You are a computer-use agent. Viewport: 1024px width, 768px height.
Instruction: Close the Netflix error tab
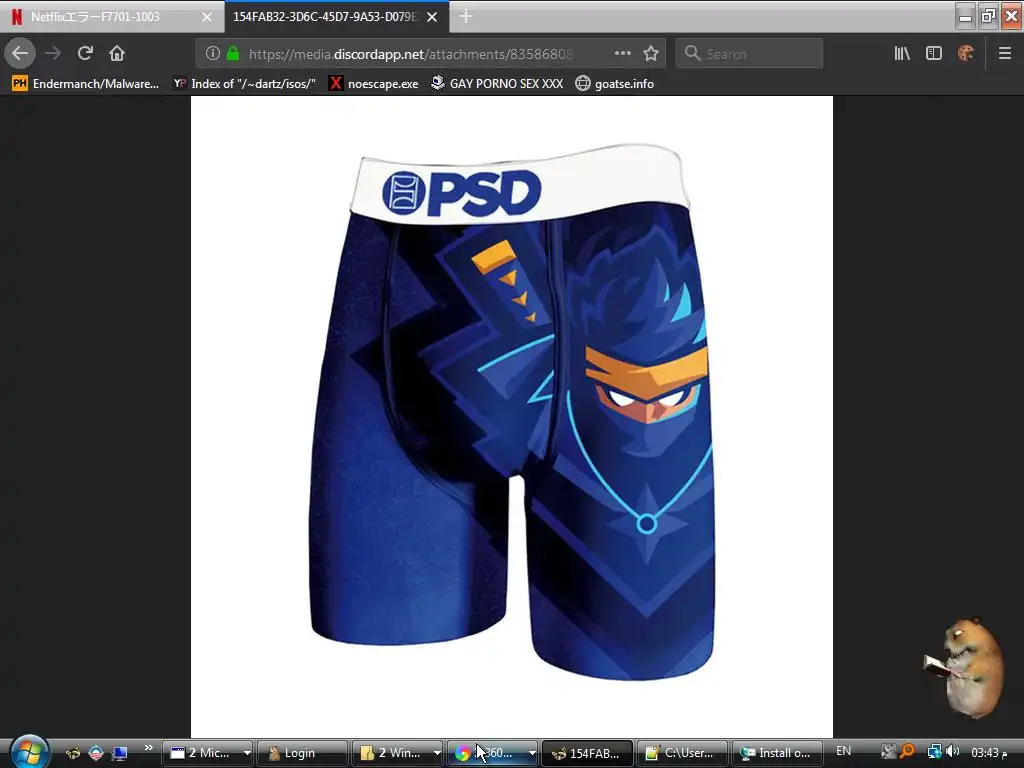(206, 17)
